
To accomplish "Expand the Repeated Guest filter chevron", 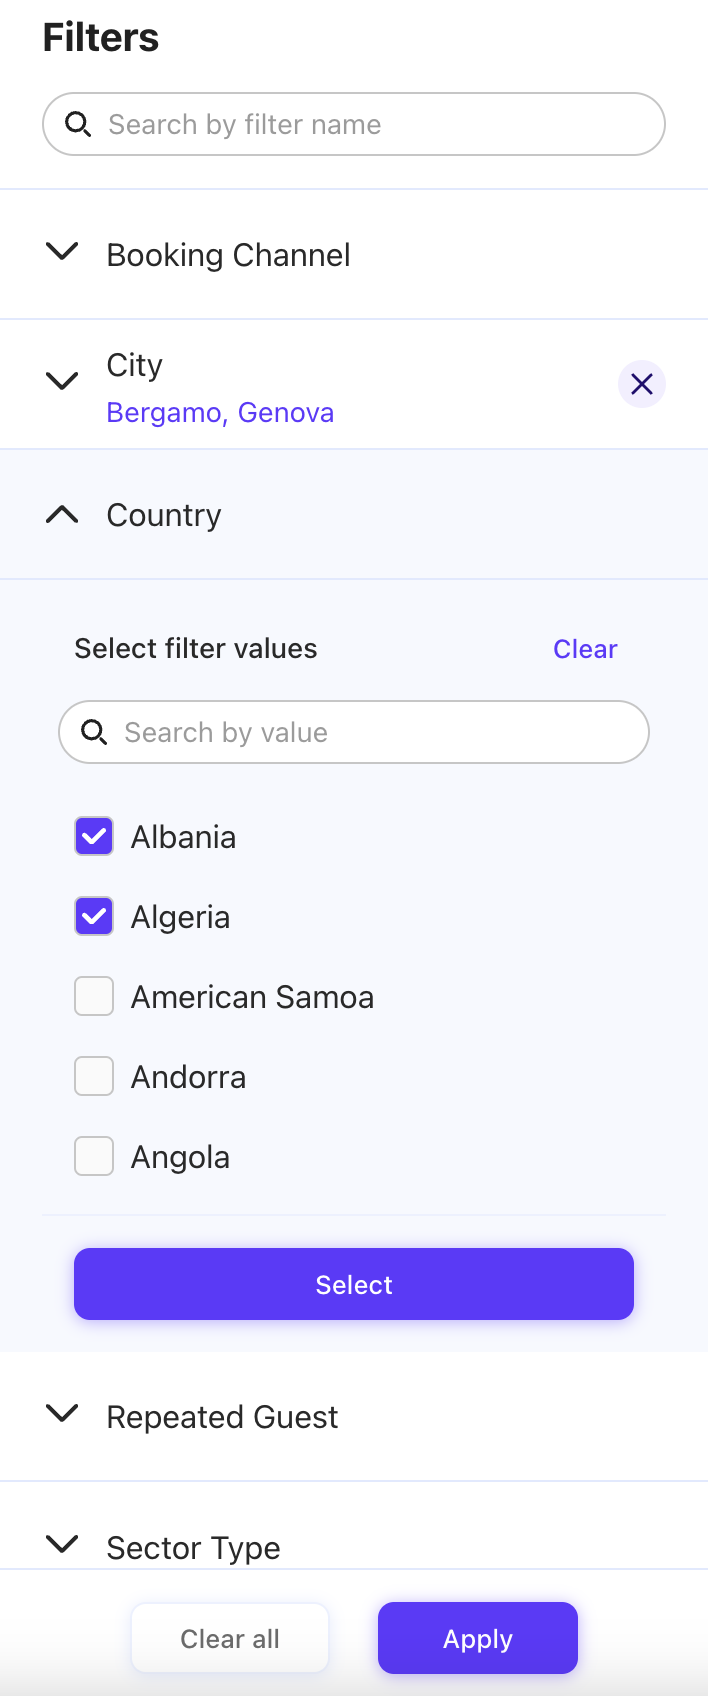I will (62, 1414).
